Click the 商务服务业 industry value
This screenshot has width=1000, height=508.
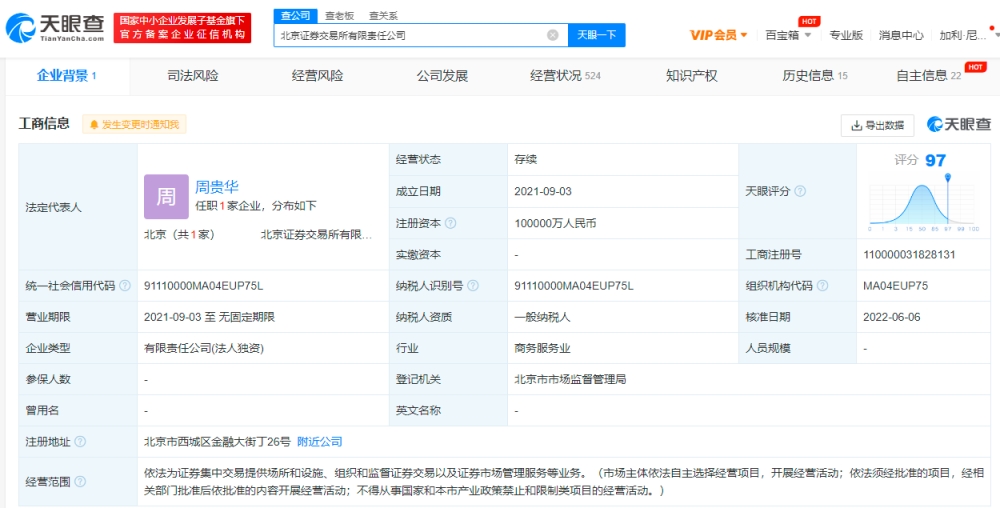pyautogui.click(x=543, y=349)
